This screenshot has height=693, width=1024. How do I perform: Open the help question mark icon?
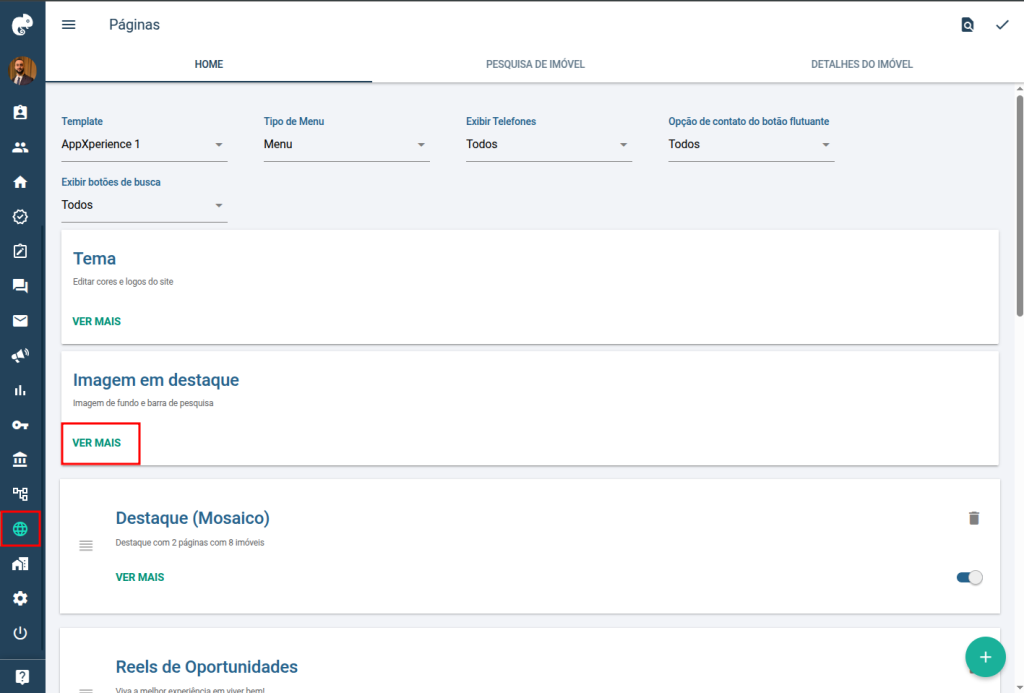pos(22,677)
